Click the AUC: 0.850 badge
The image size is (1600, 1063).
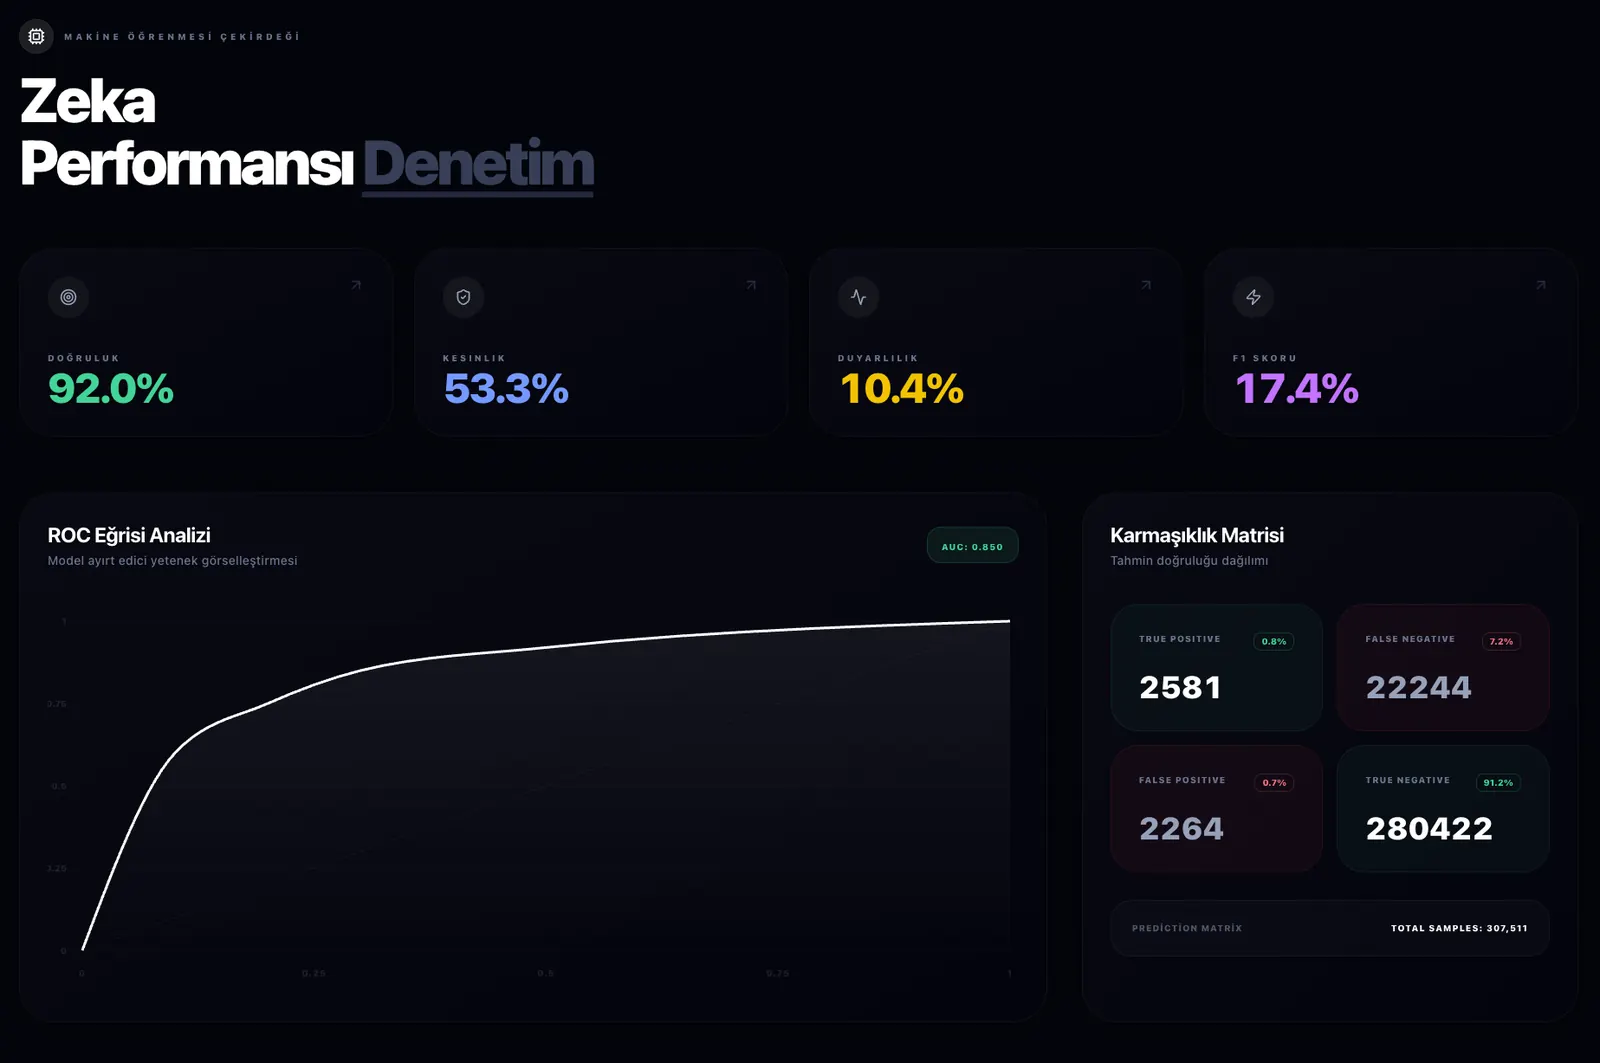point(972,546)
